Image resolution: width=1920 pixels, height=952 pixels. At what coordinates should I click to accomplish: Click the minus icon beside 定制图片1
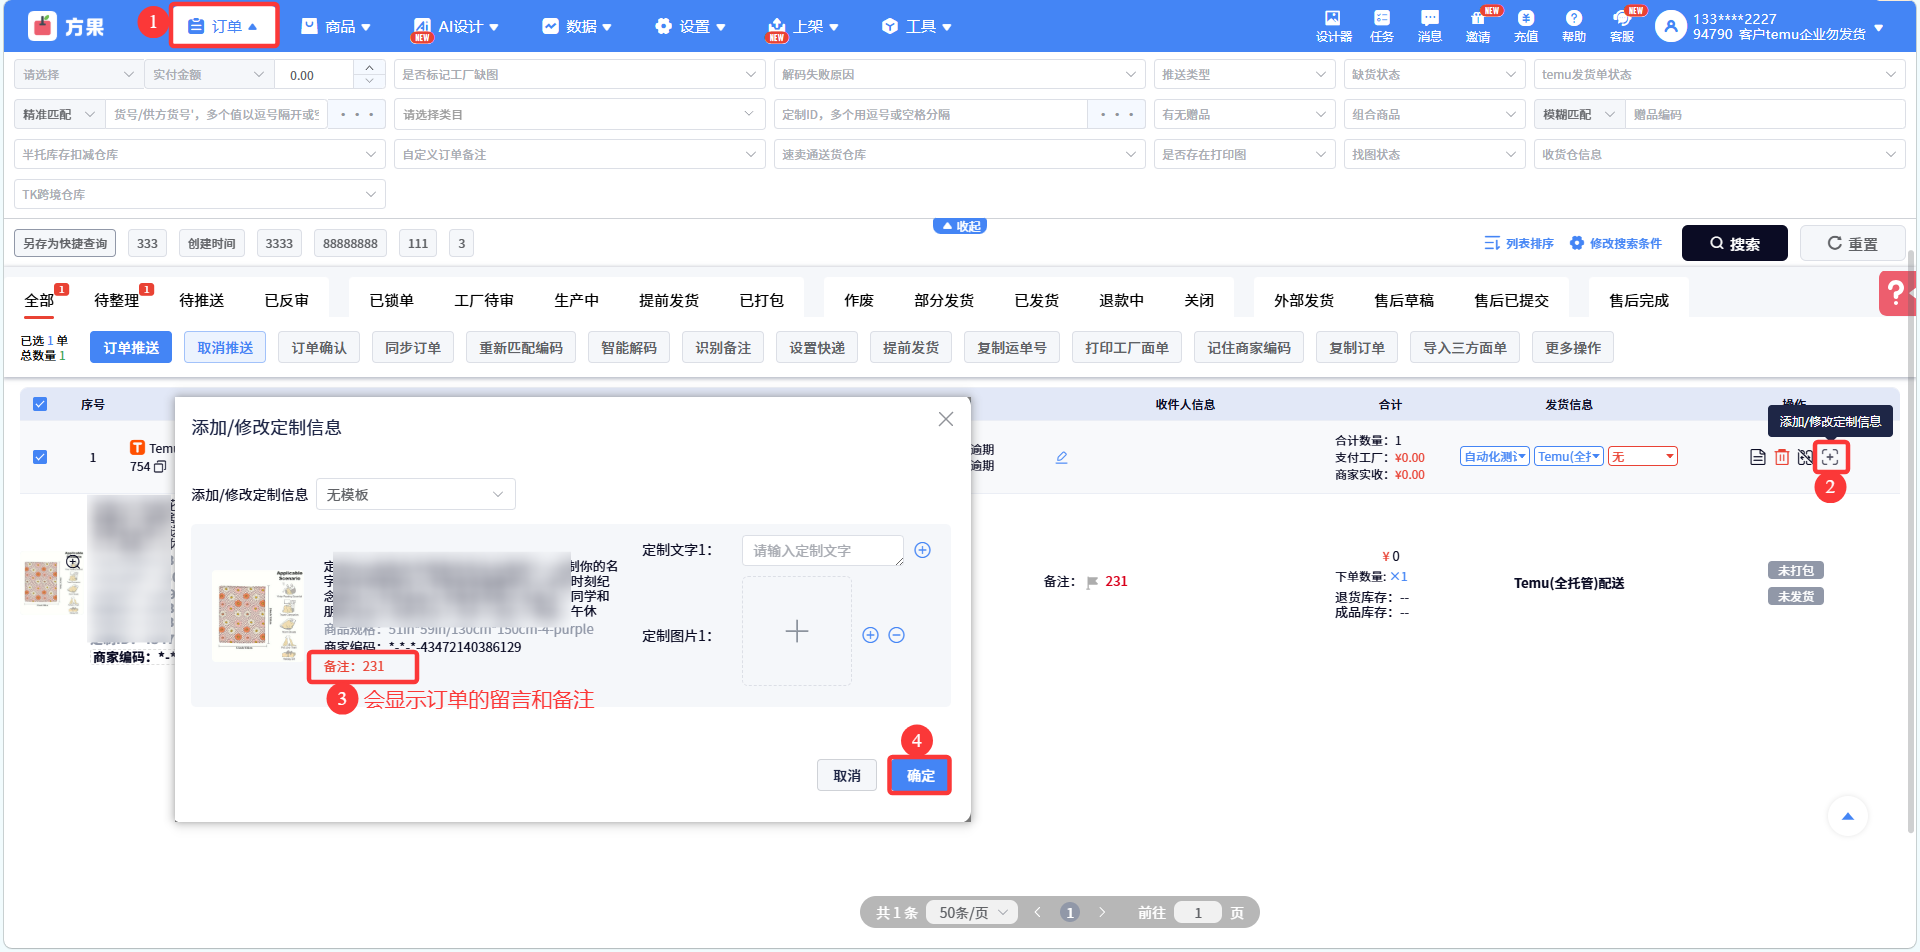tap(897, 635)
